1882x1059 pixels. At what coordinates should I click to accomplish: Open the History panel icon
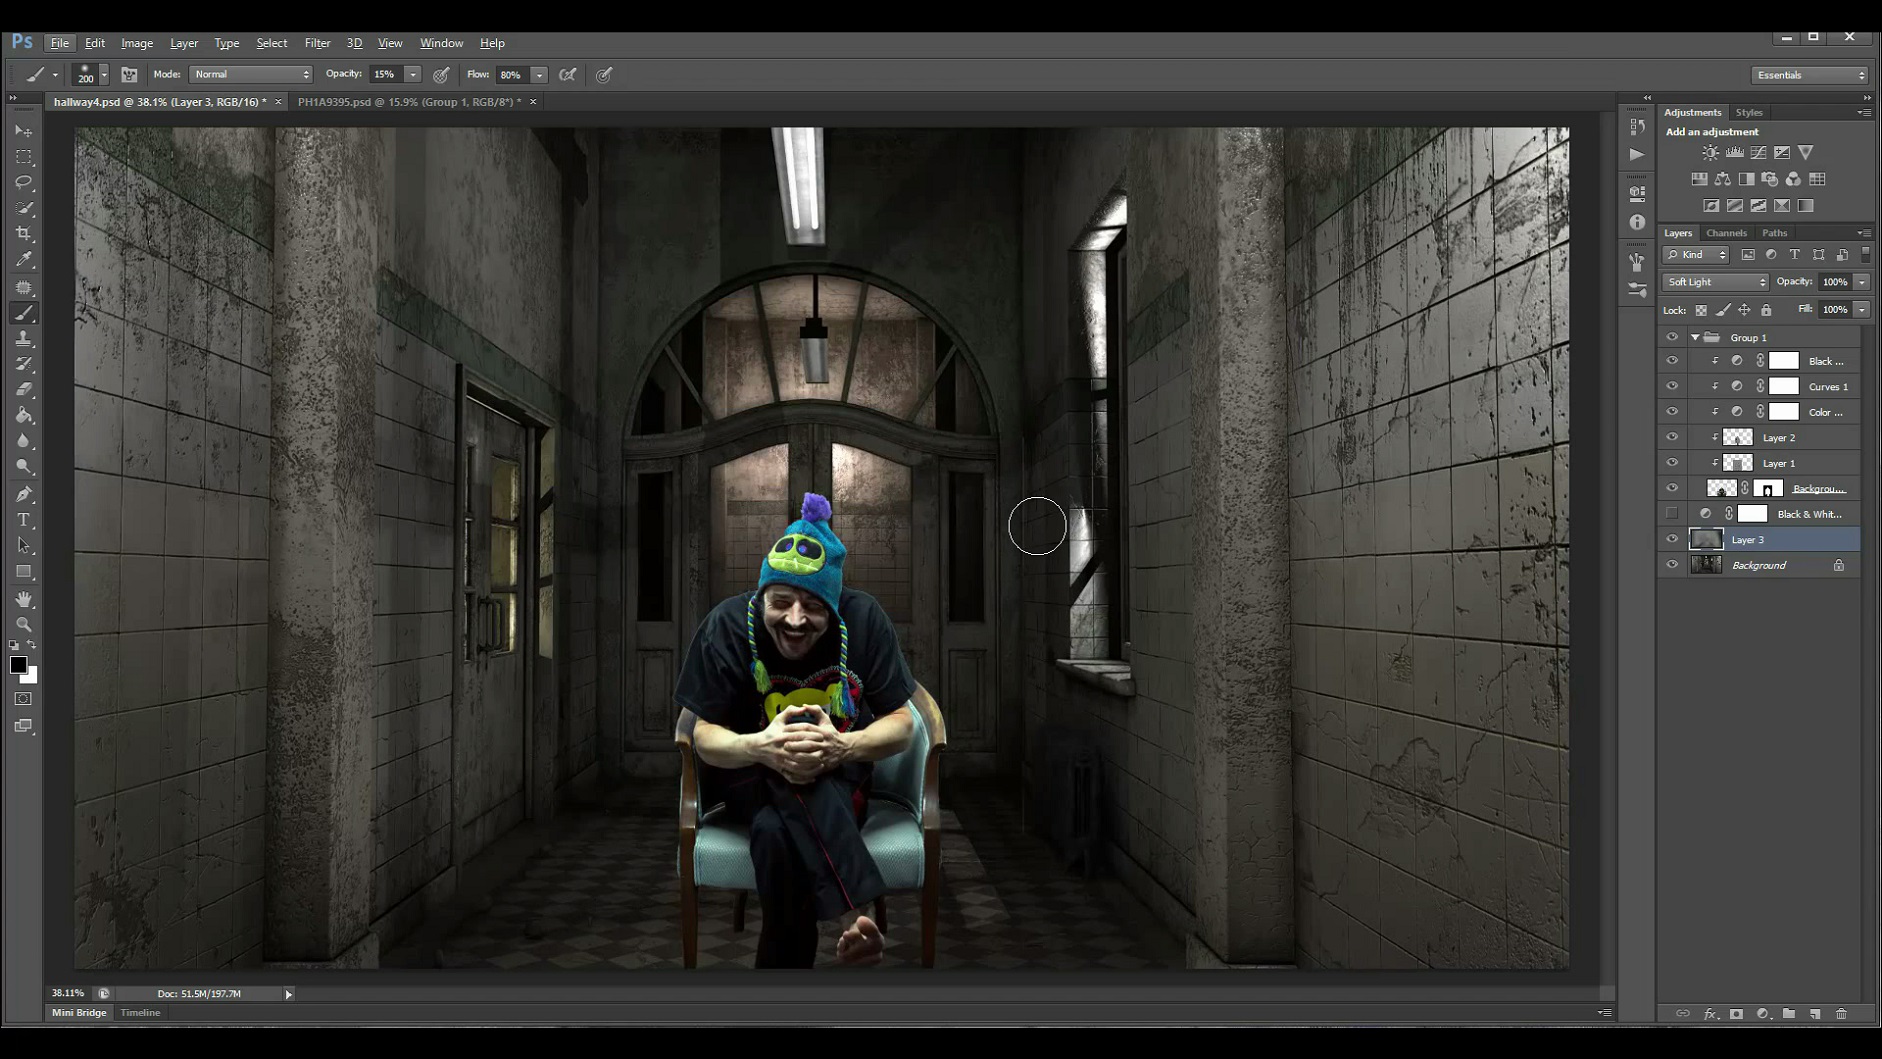1637,127
